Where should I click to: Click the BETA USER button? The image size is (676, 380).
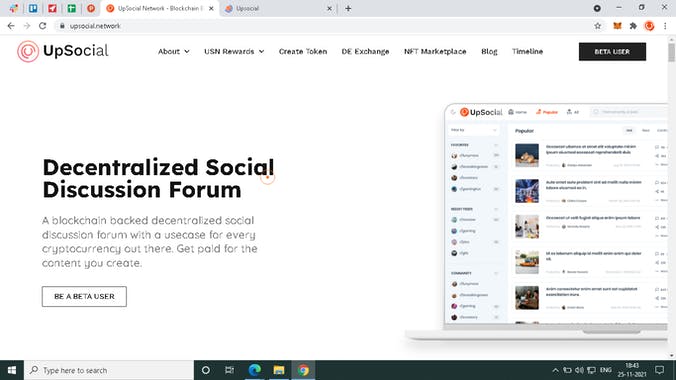pos(612,51)
